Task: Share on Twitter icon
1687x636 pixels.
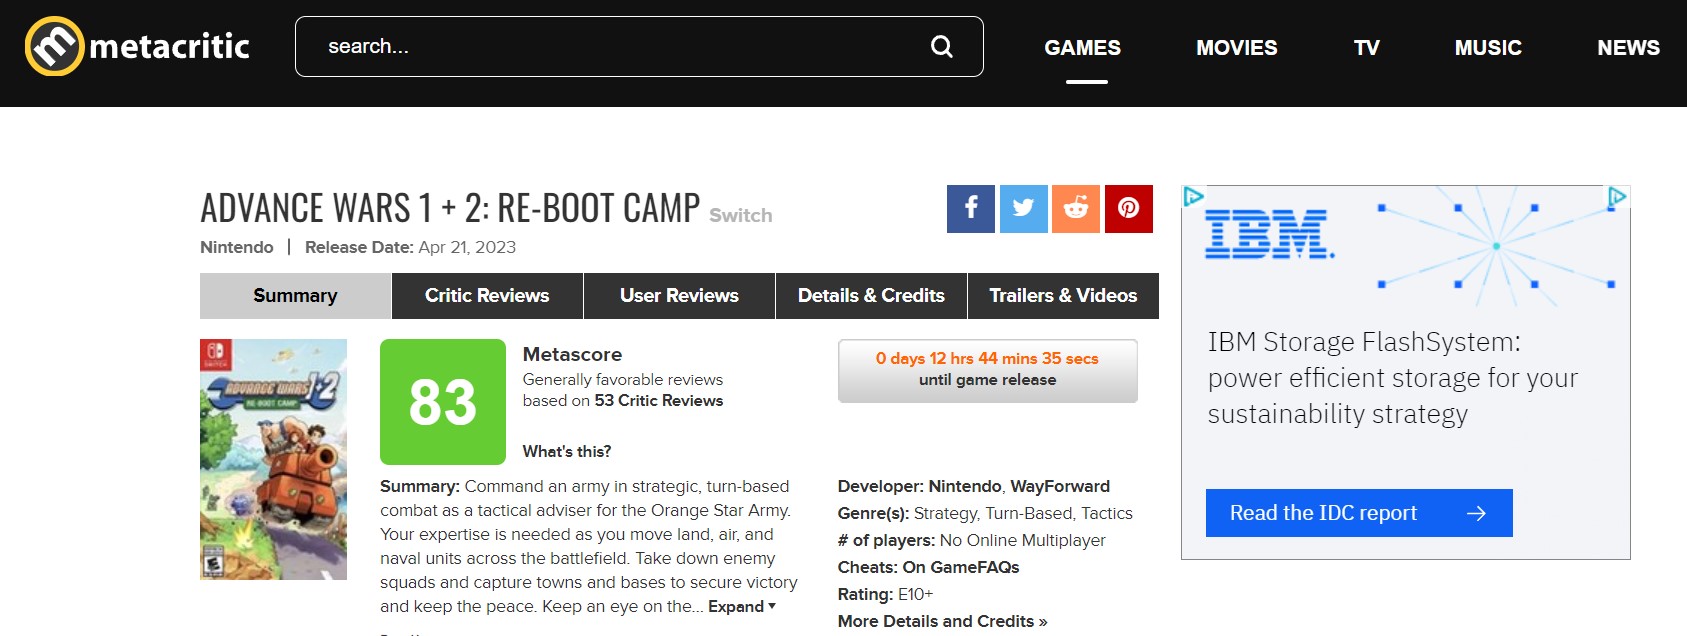Action: [1024, 208]
